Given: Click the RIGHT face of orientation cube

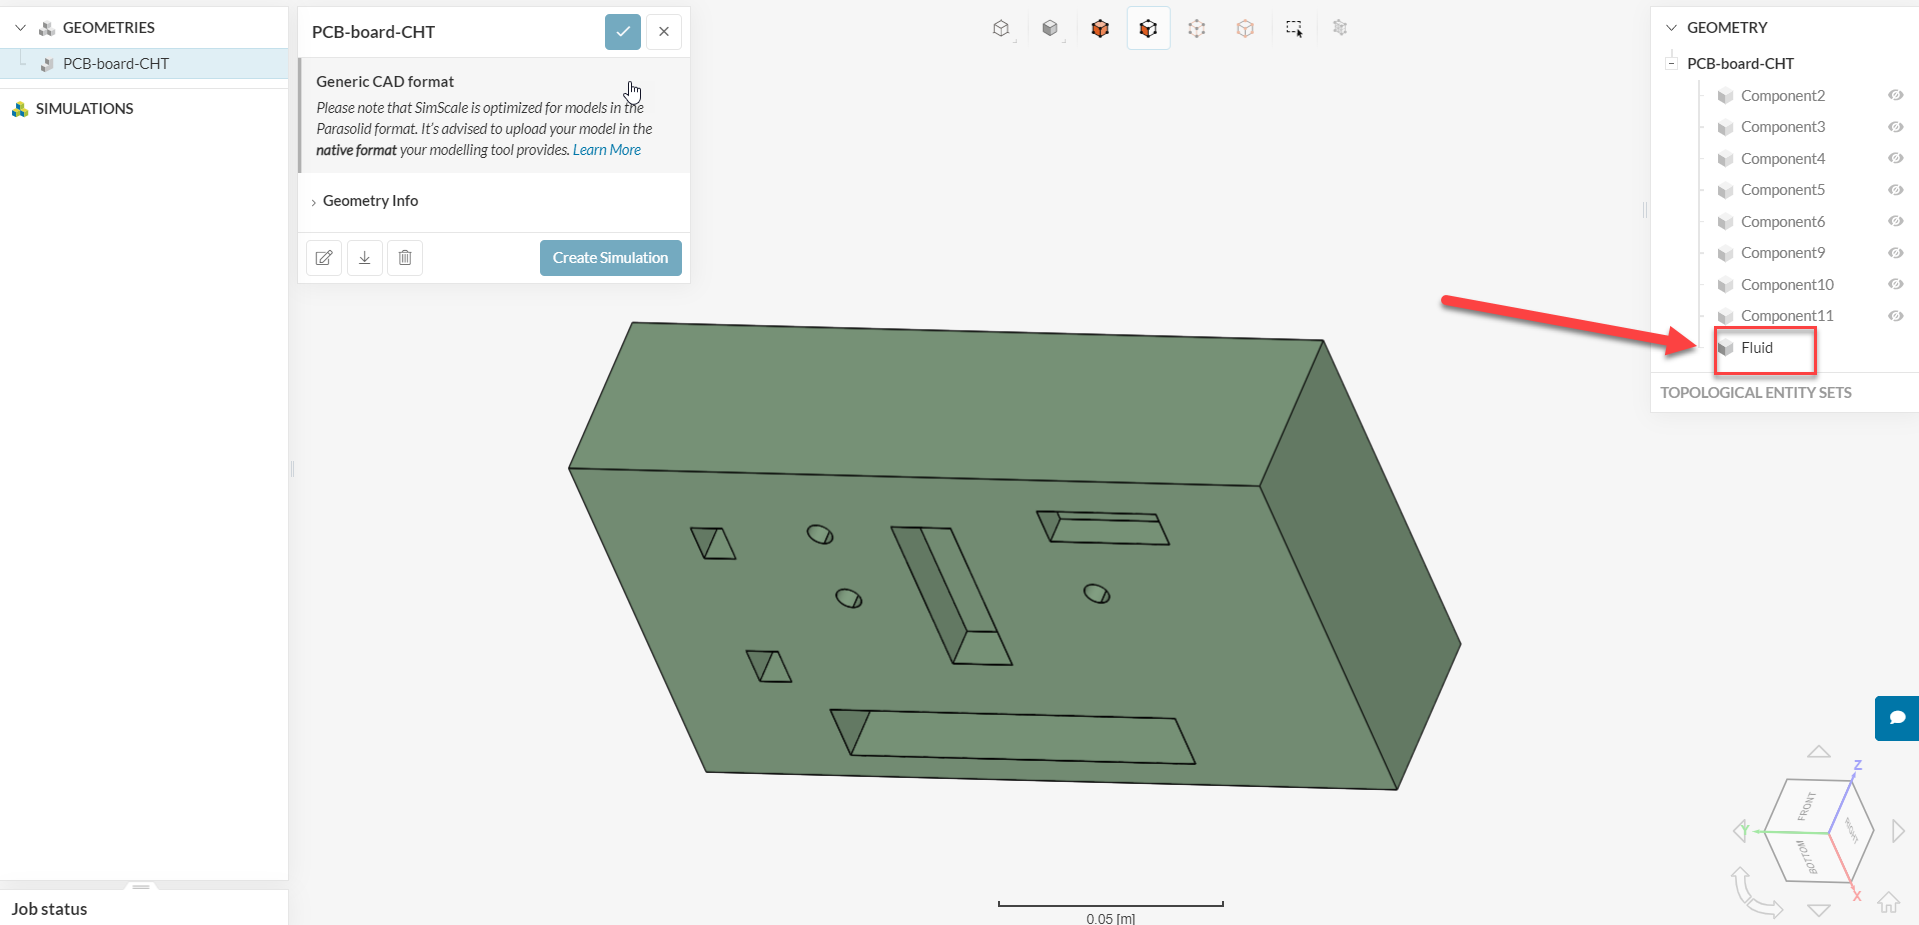Looking at the screenshot, I should click(x=1851, y=830).
